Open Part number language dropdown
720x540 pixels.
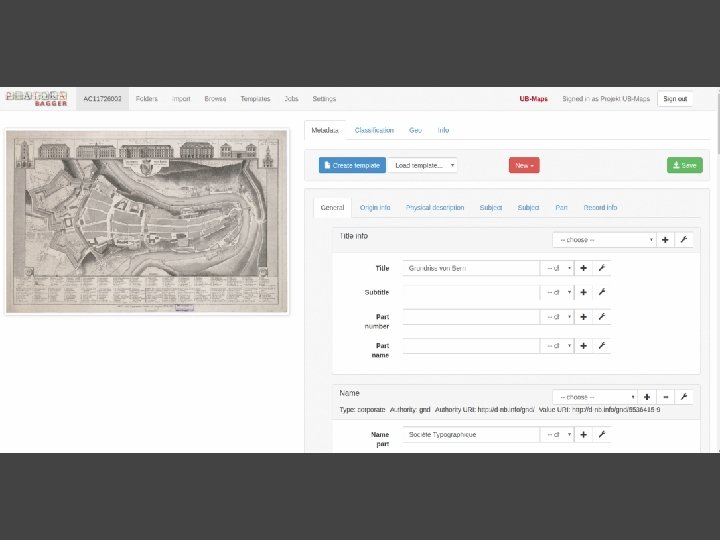tap(557, 317)
